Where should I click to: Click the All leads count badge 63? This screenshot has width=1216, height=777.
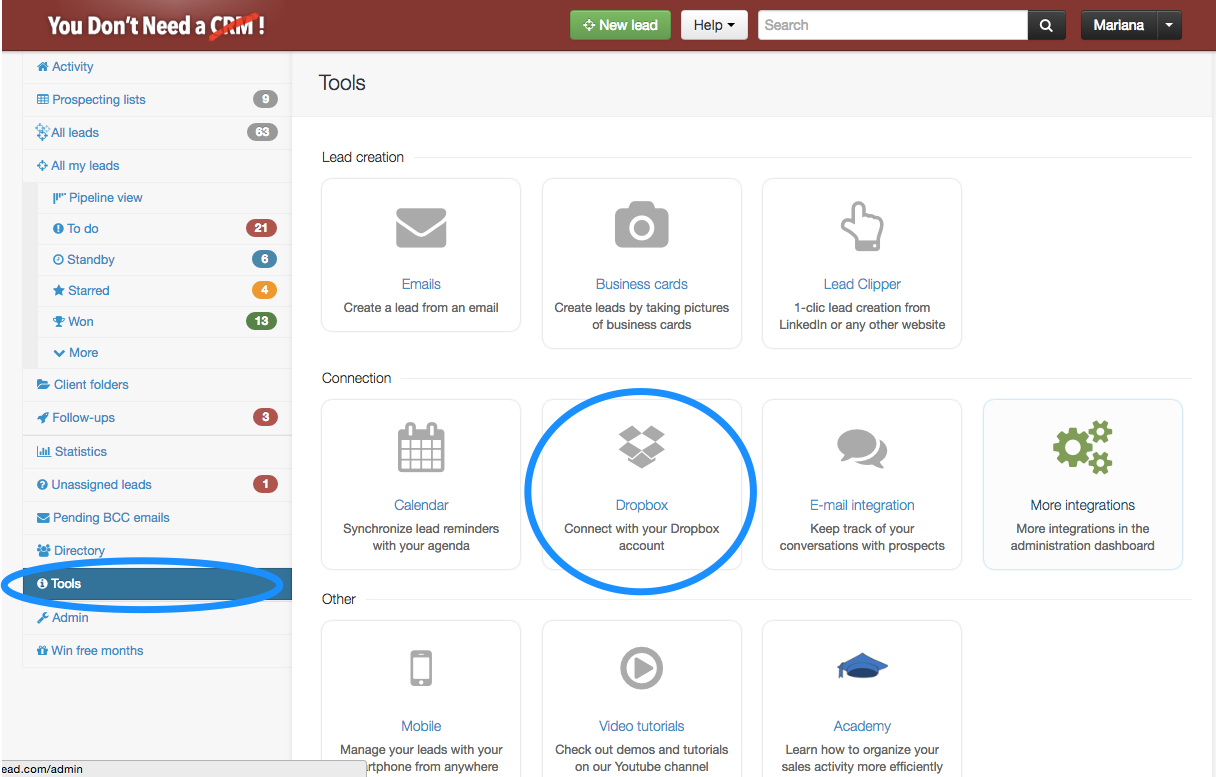[262, 132]
